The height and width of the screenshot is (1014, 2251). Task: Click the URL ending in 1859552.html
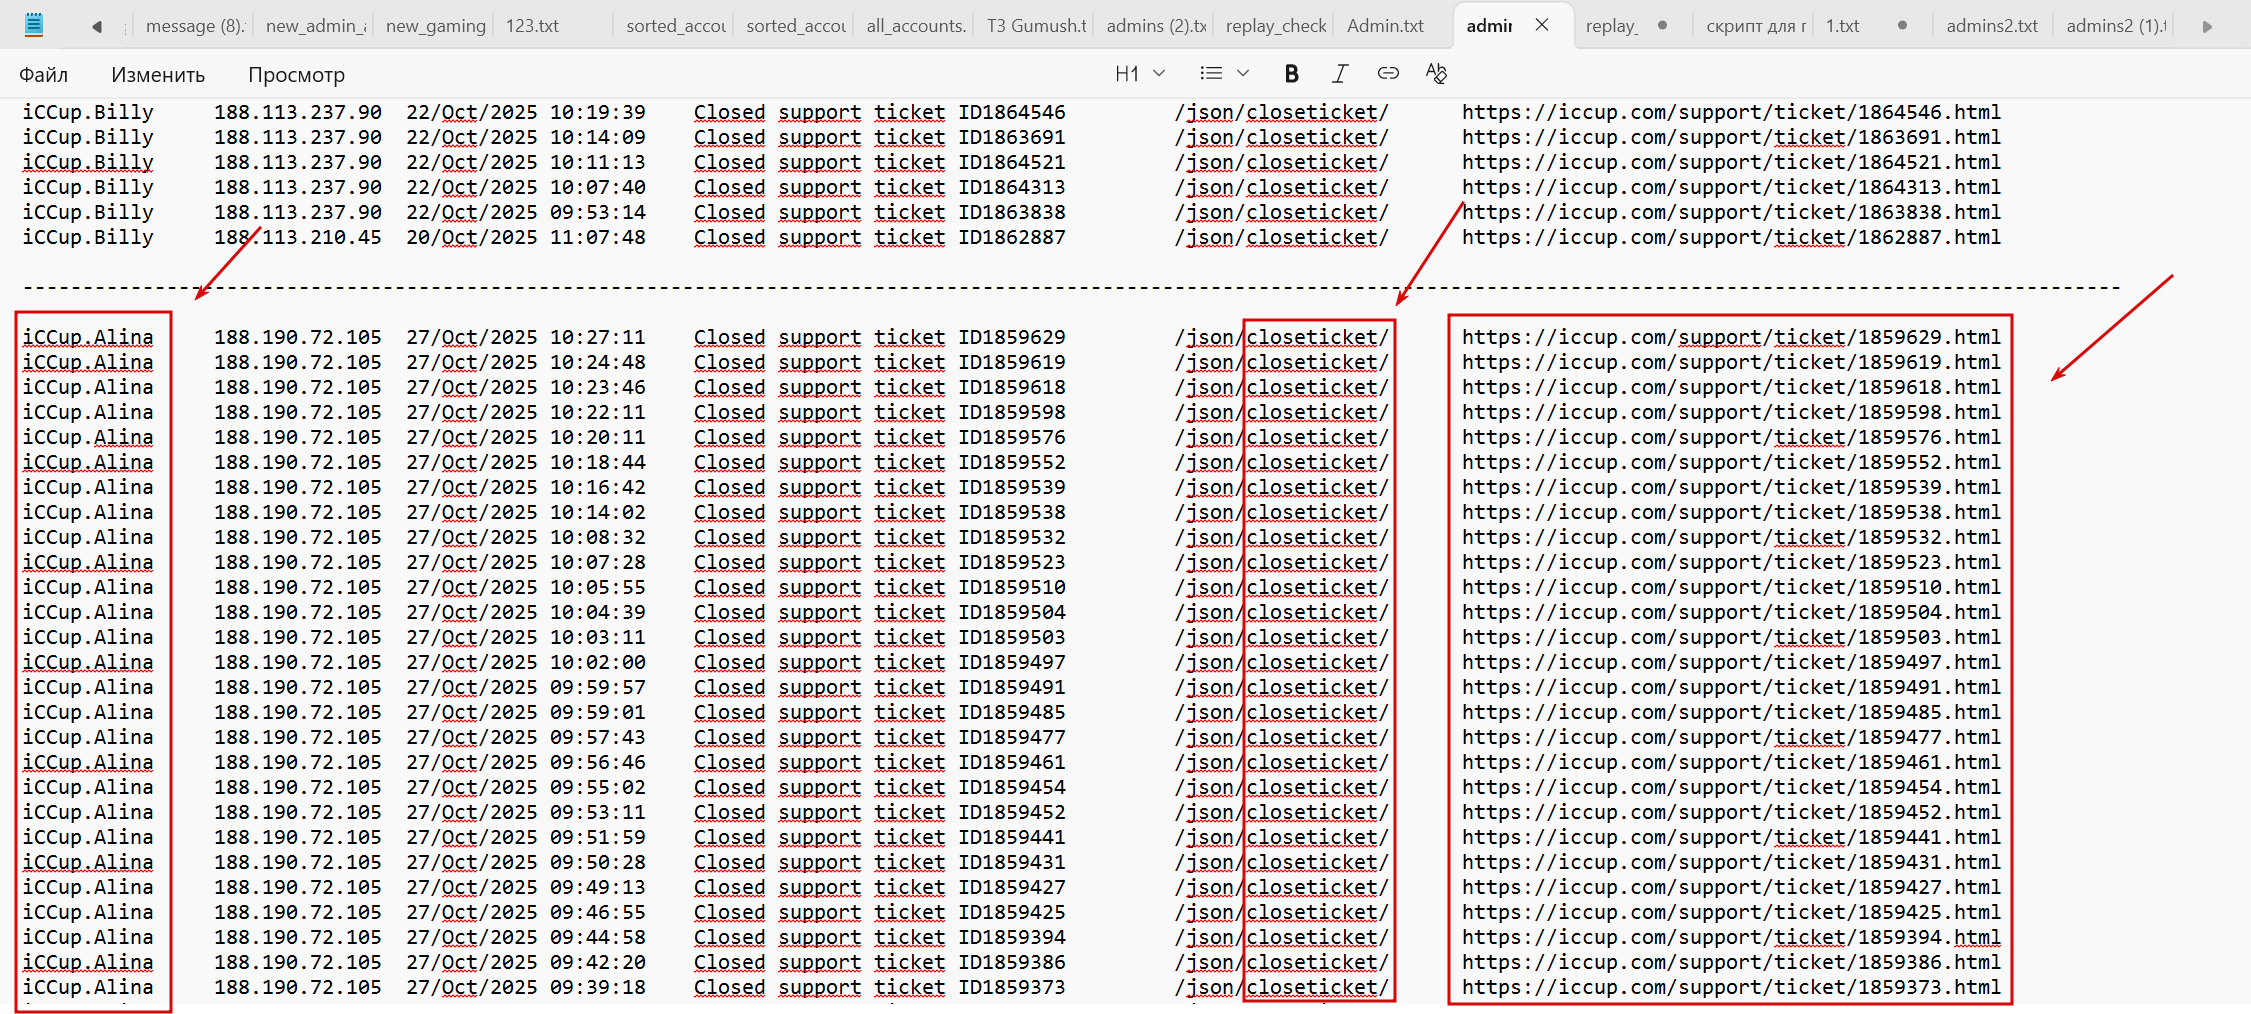point(1731,462)
